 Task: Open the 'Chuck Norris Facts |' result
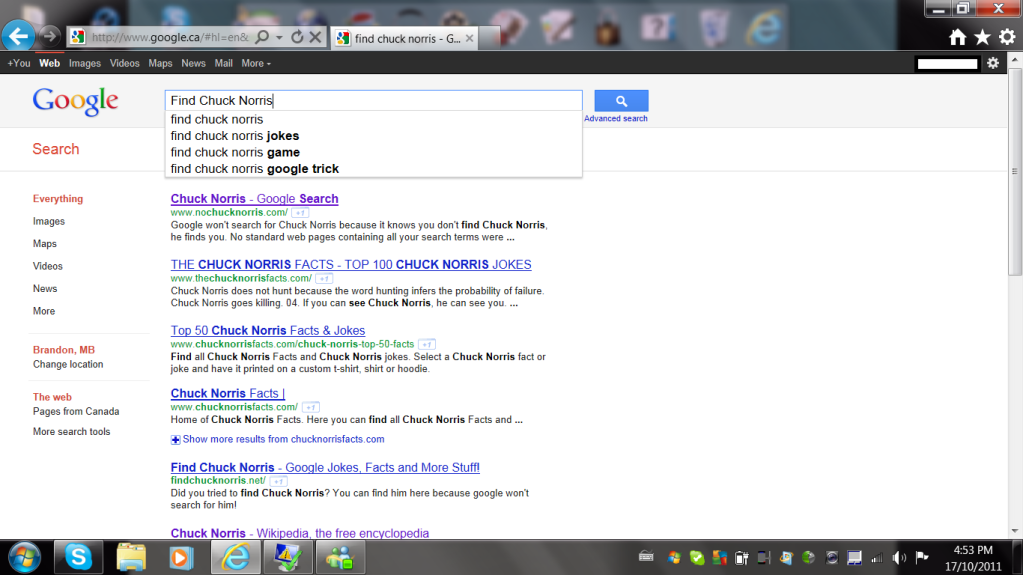tap(228, 393)
